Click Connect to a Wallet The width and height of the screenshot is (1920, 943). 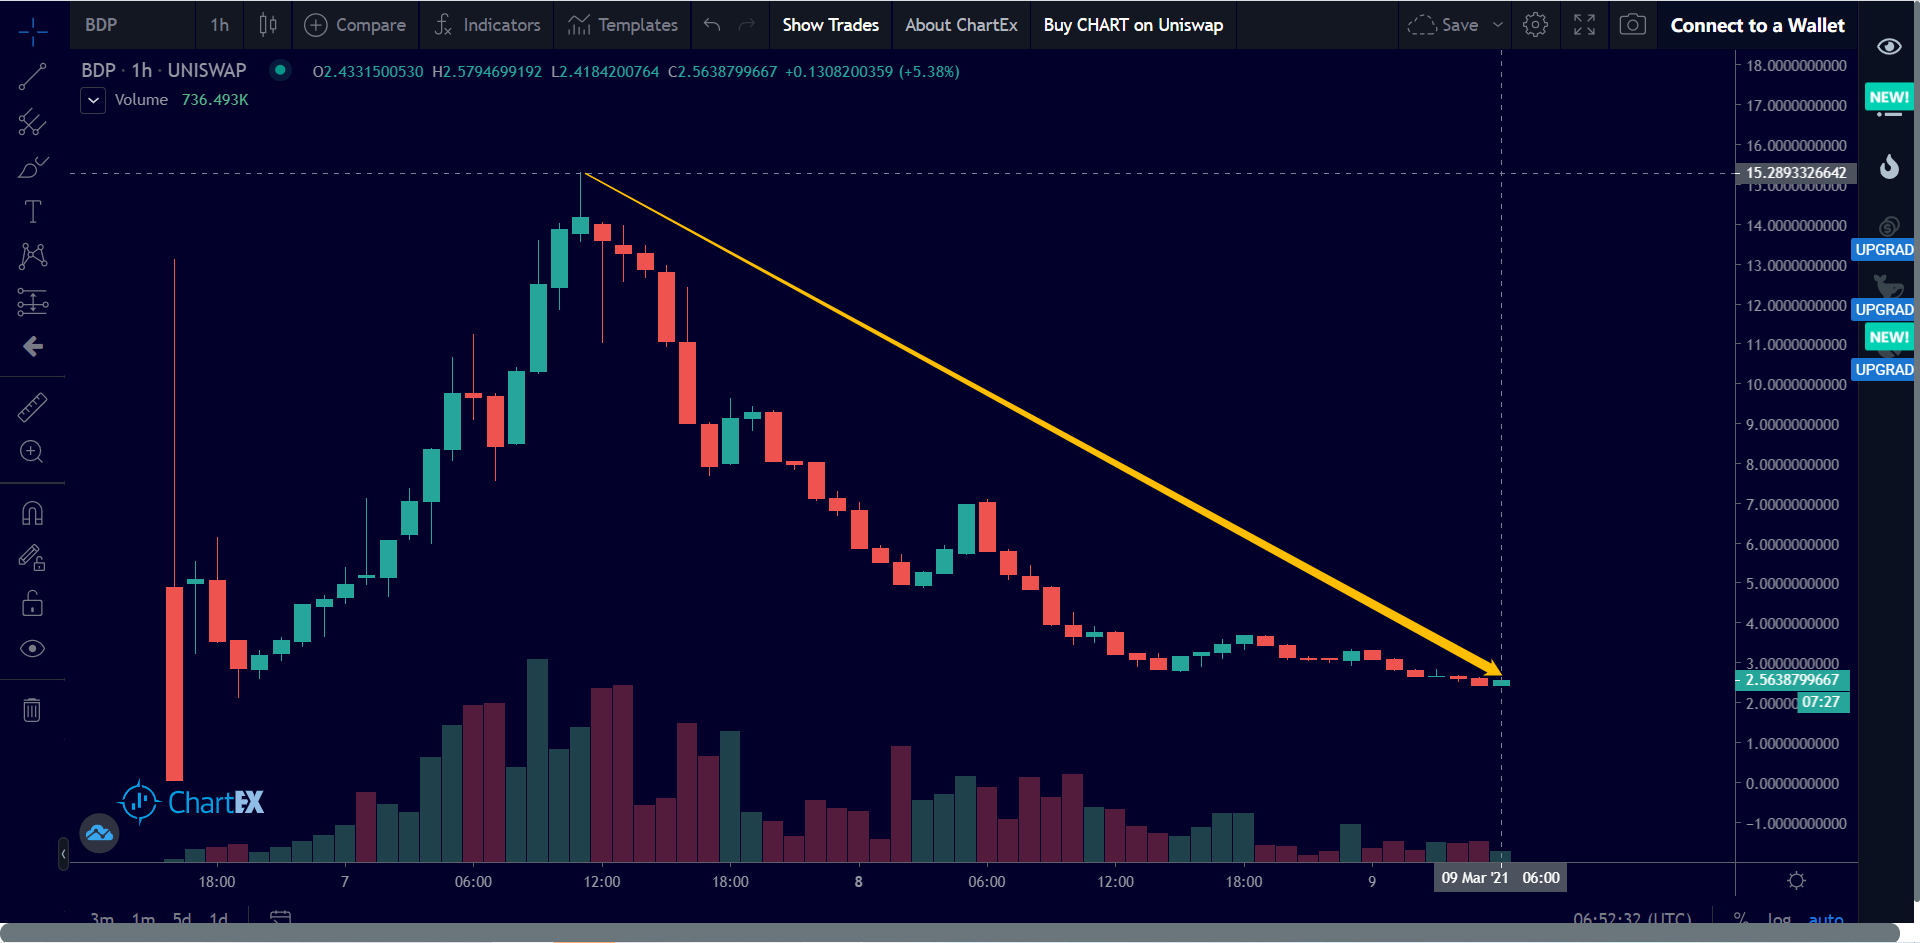(x=1757, y=25)
